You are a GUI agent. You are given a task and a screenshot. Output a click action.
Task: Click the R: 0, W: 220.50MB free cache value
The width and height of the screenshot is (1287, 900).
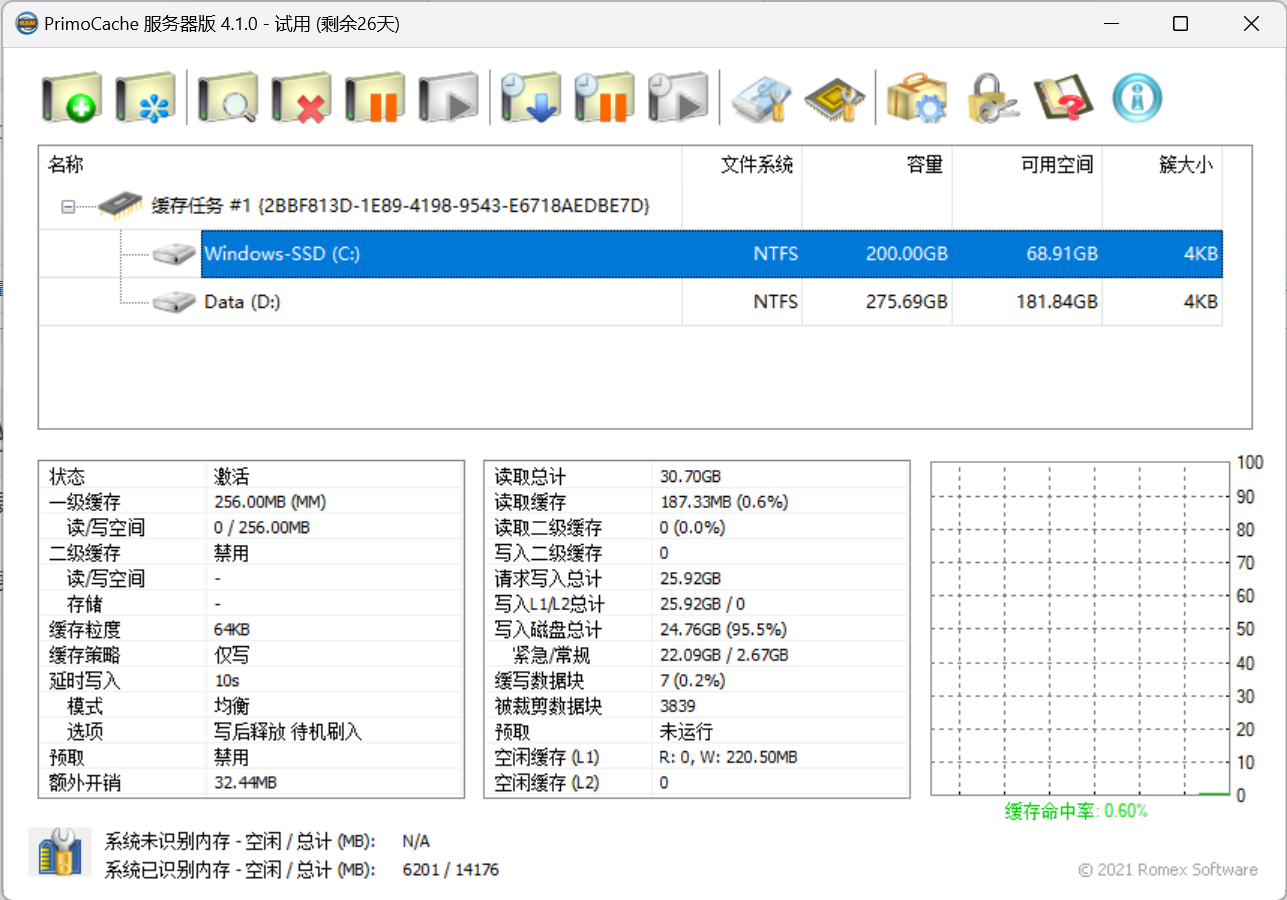coord(728,757)
